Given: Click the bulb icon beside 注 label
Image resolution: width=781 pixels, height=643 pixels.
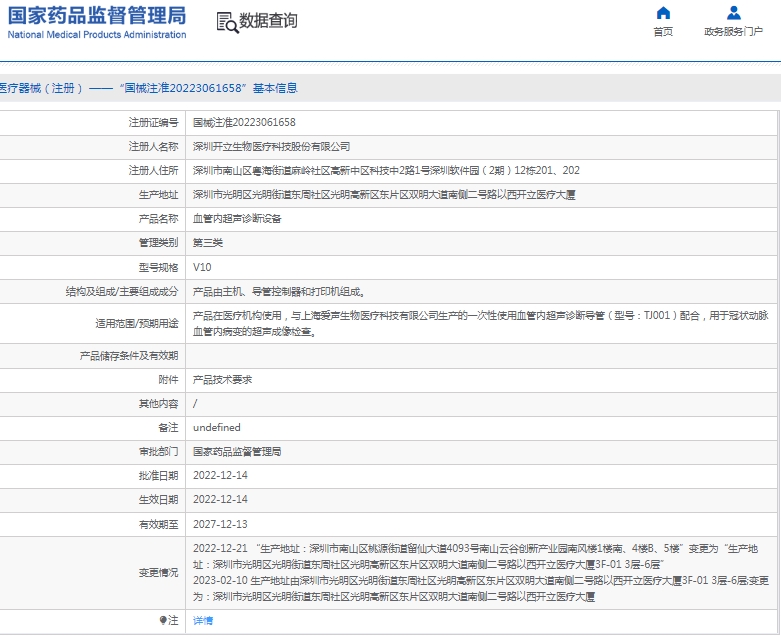Looking at the screenshot, I should [163, 620].
